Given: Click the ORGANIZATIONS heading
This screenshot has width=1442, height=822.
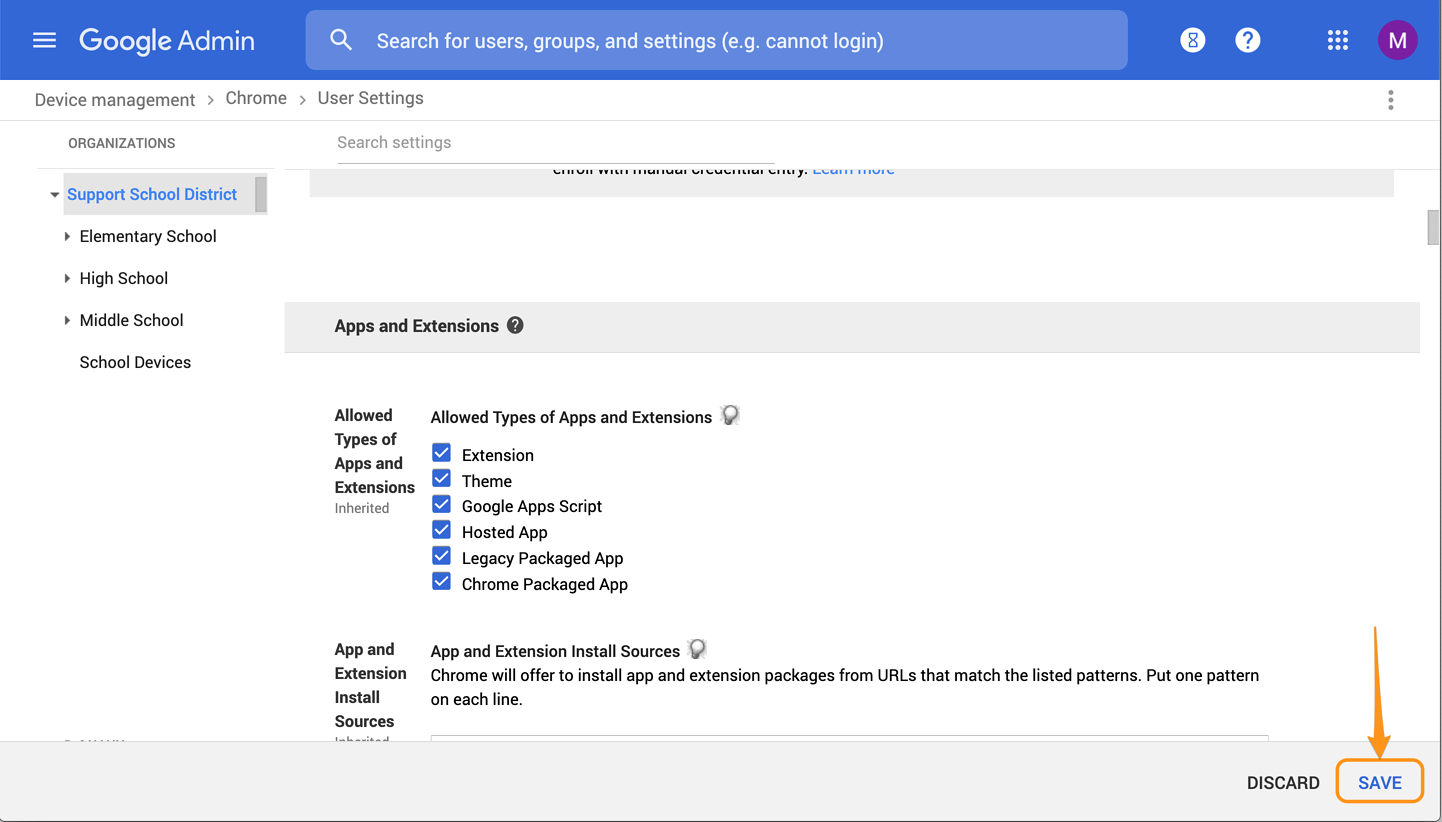Looking at the screenshot, I should pos(122,143).
